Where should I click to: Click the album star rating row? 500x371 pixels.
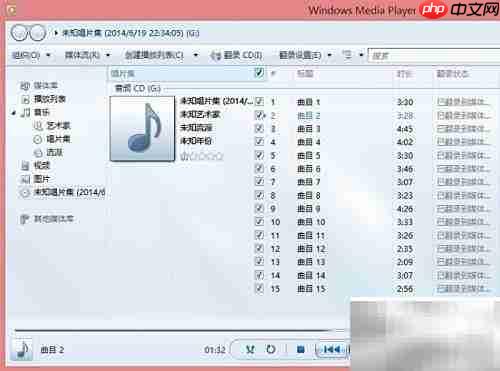(202, 156)
